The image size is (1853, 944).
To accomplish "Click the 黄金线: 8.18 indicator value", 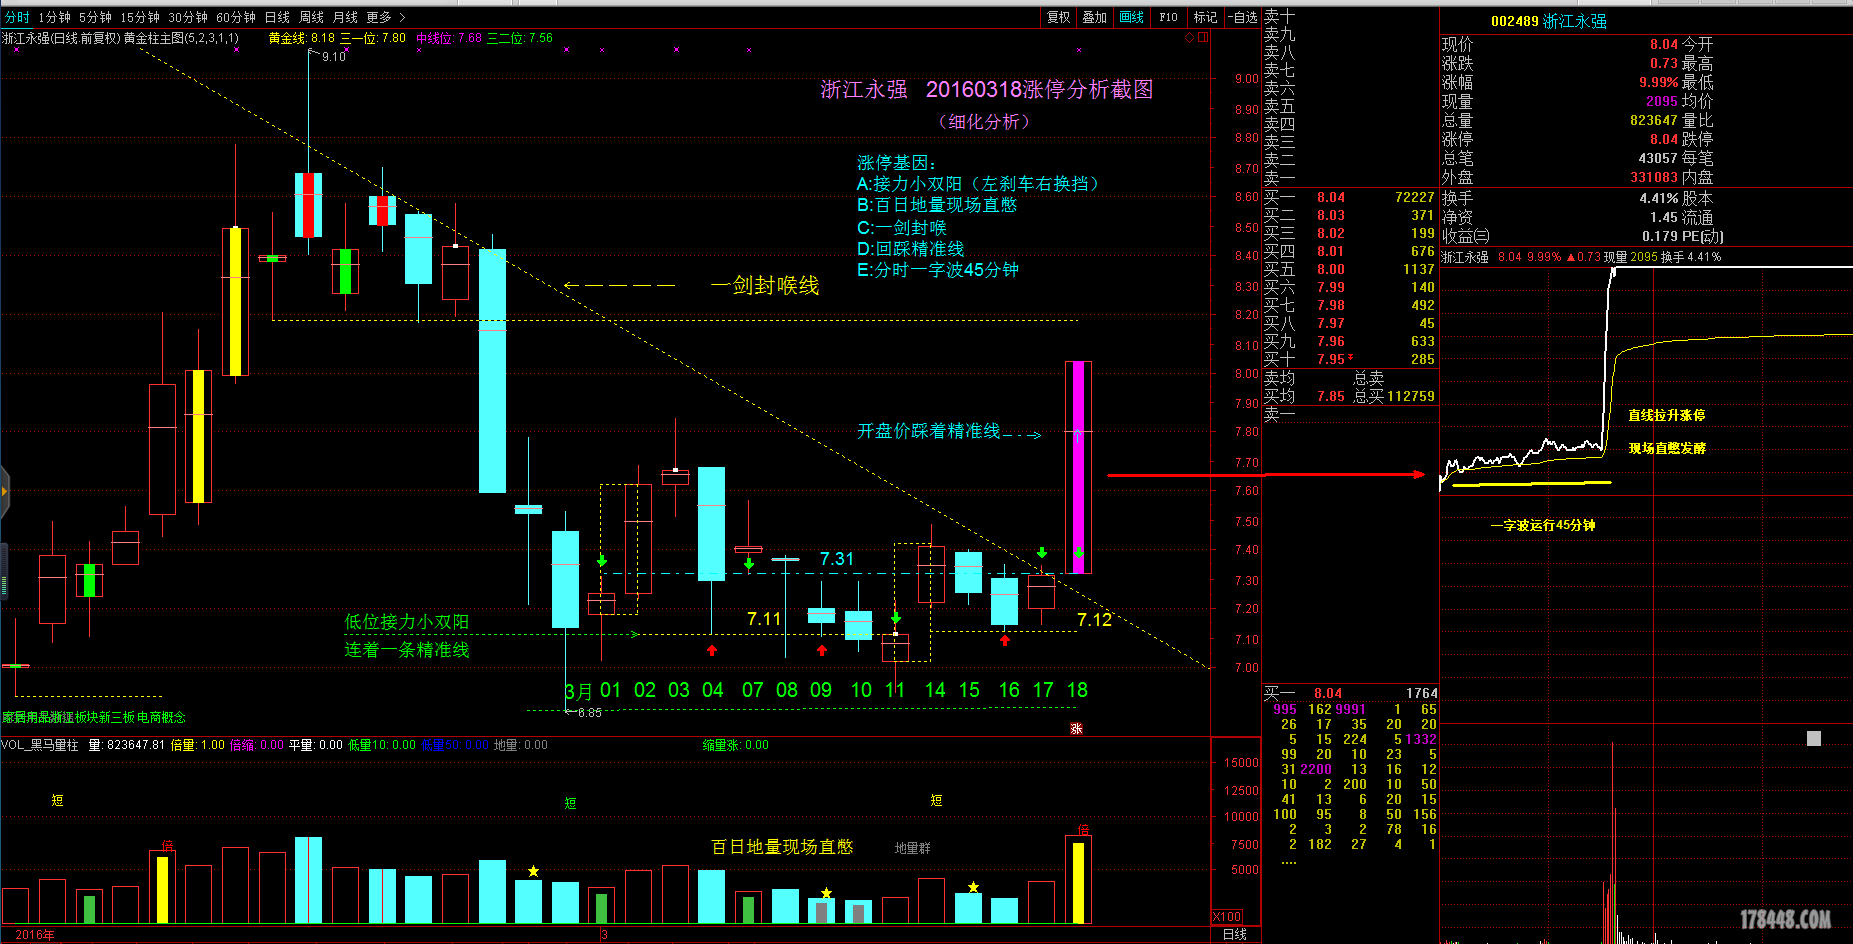I will click(x=302, y=38).
